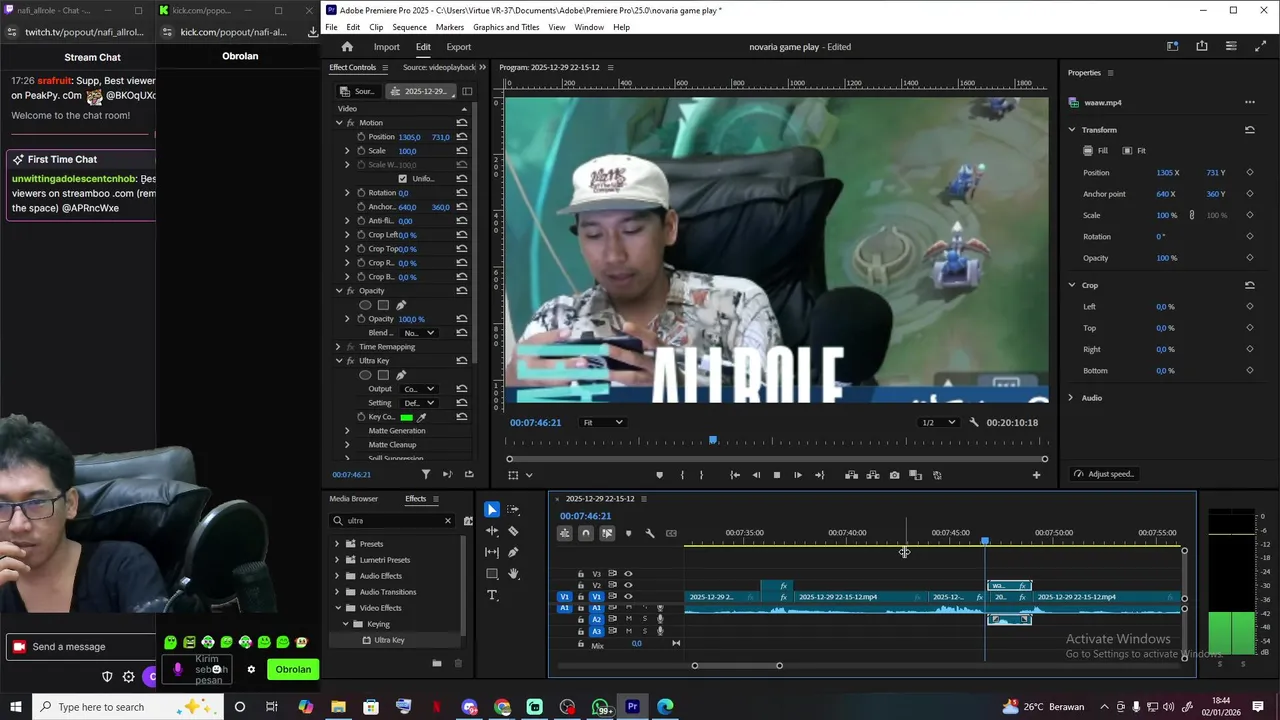
Task: Toggle visibility eye of track V3
Action: pyautogui.click(x=628, y=574)
